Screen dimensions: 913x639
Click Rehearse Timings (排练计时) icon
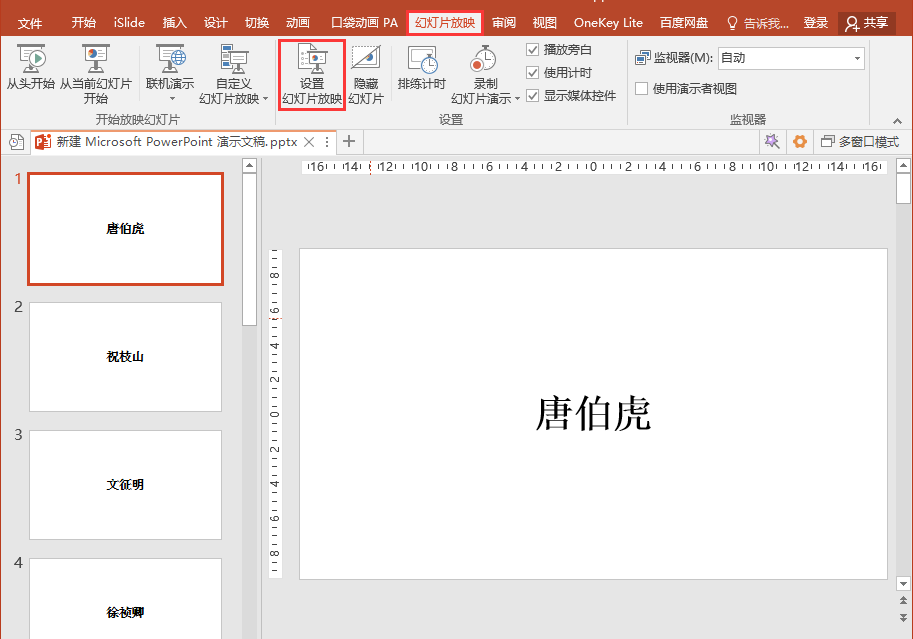pyautogui.click(x=421, y=62)
